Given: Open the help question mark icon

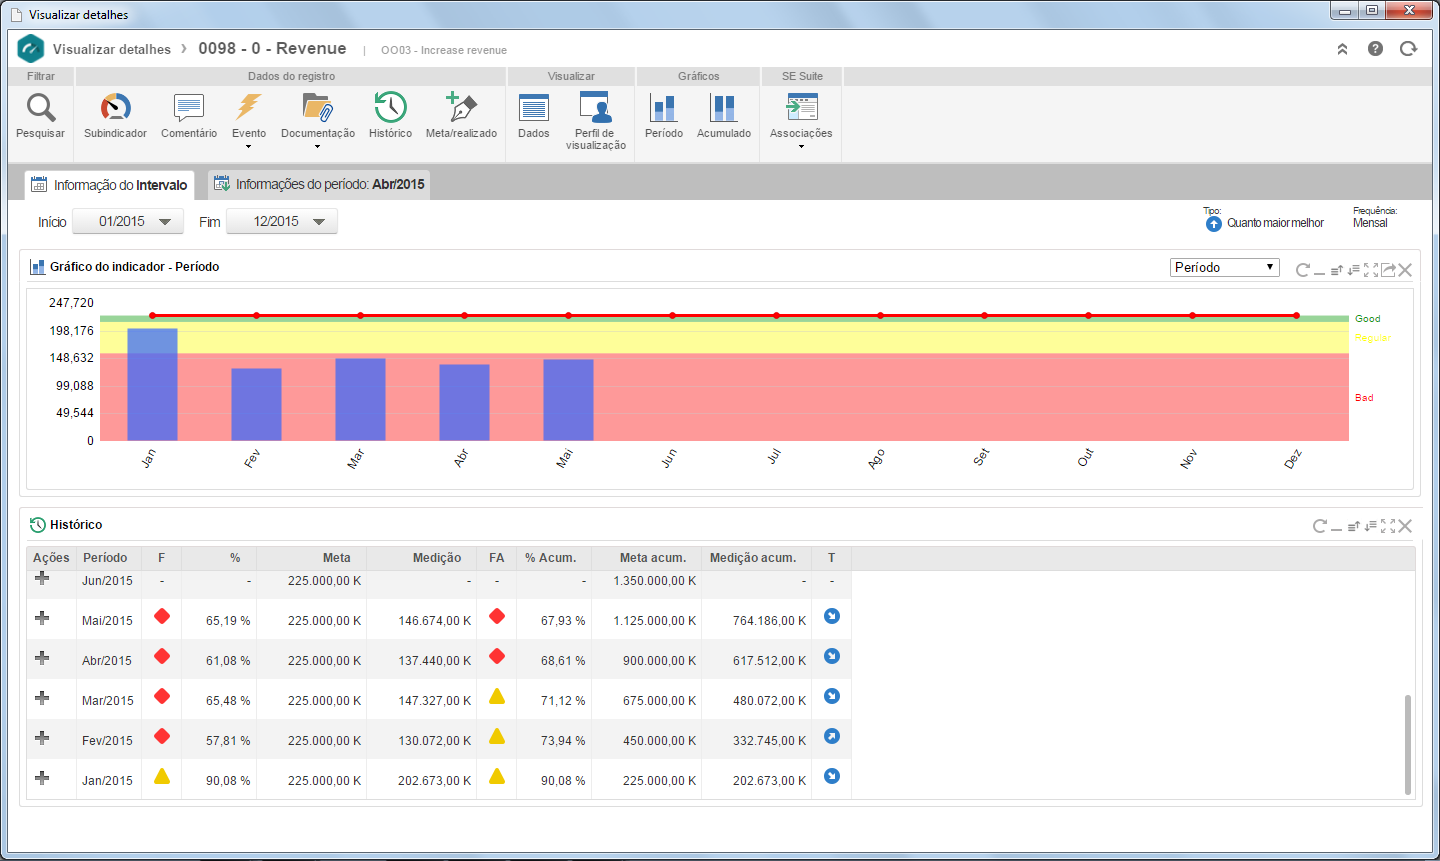Looking at the screenshot, I should tap(1376, 49).
